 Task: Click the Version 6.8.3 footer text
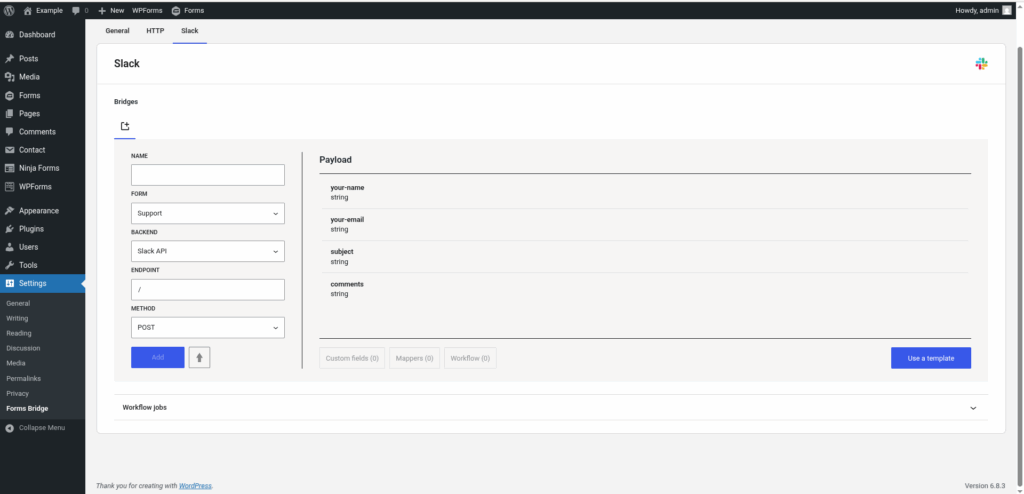click(985, 486)
